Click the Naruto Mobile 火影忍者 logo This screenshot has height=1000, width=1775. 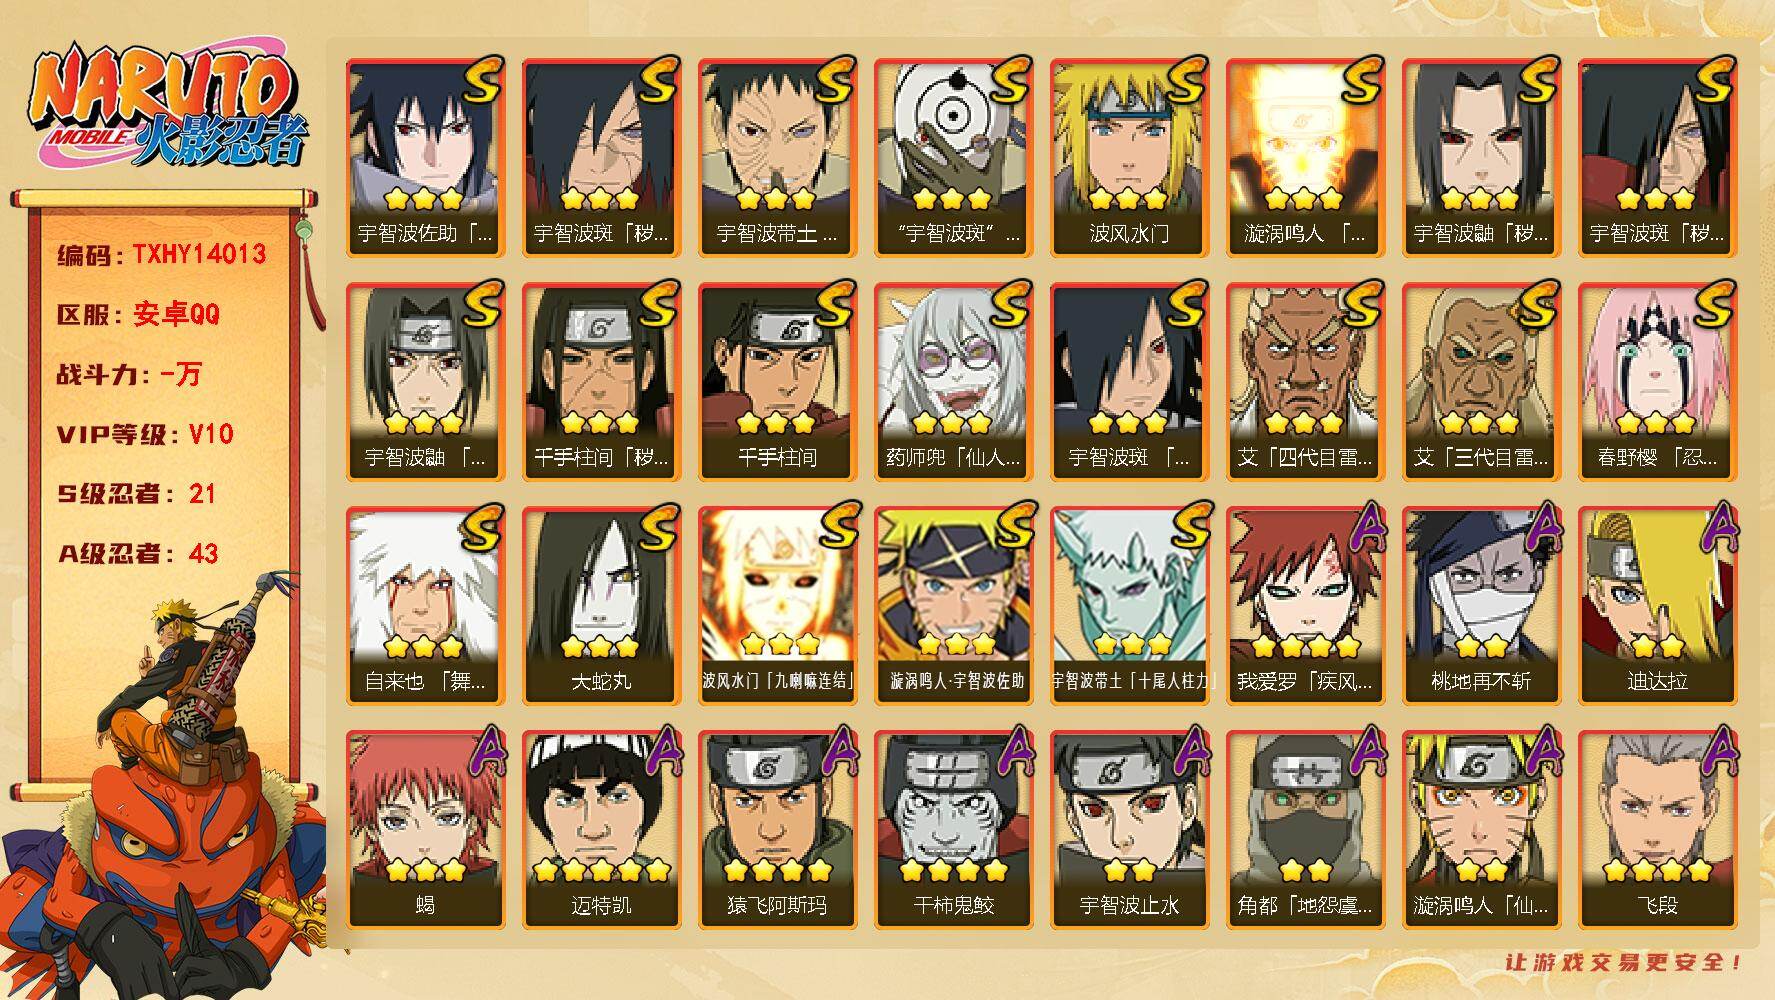(x=165, y=107)
